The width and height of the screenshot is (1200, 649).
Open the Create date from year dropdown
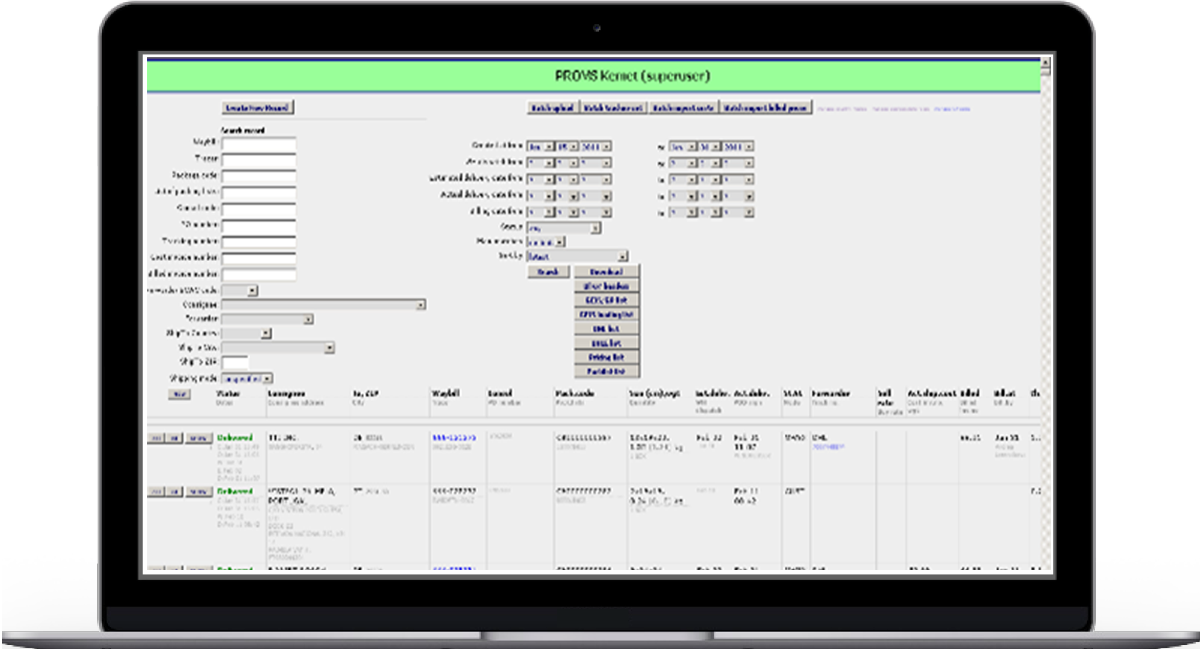coord(597,146)
